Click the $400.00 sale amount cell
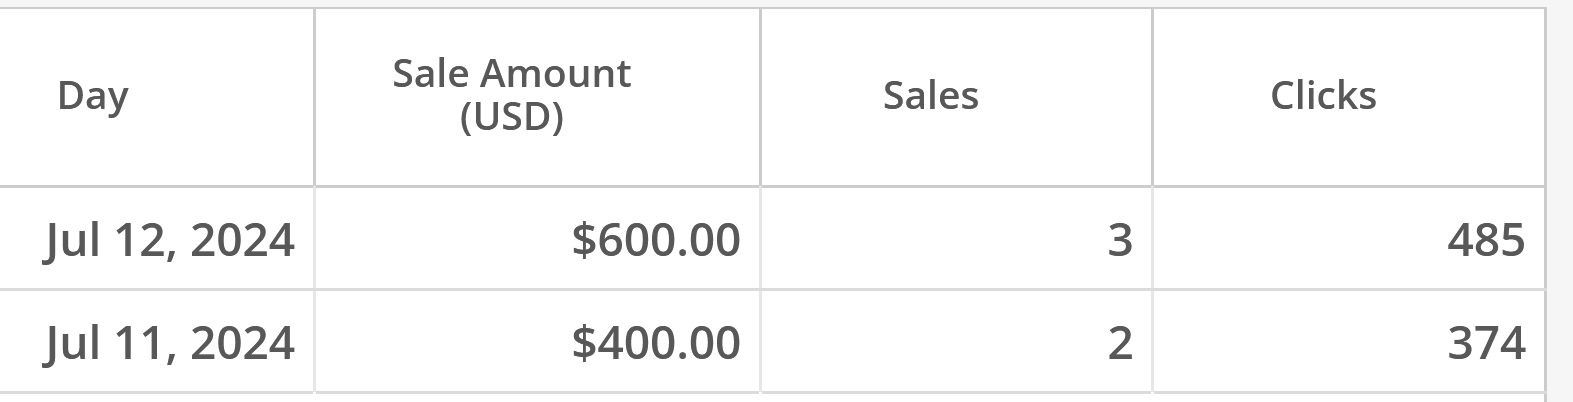The height and width of the screenshot is (402, 1573). [x=656, y=342]
